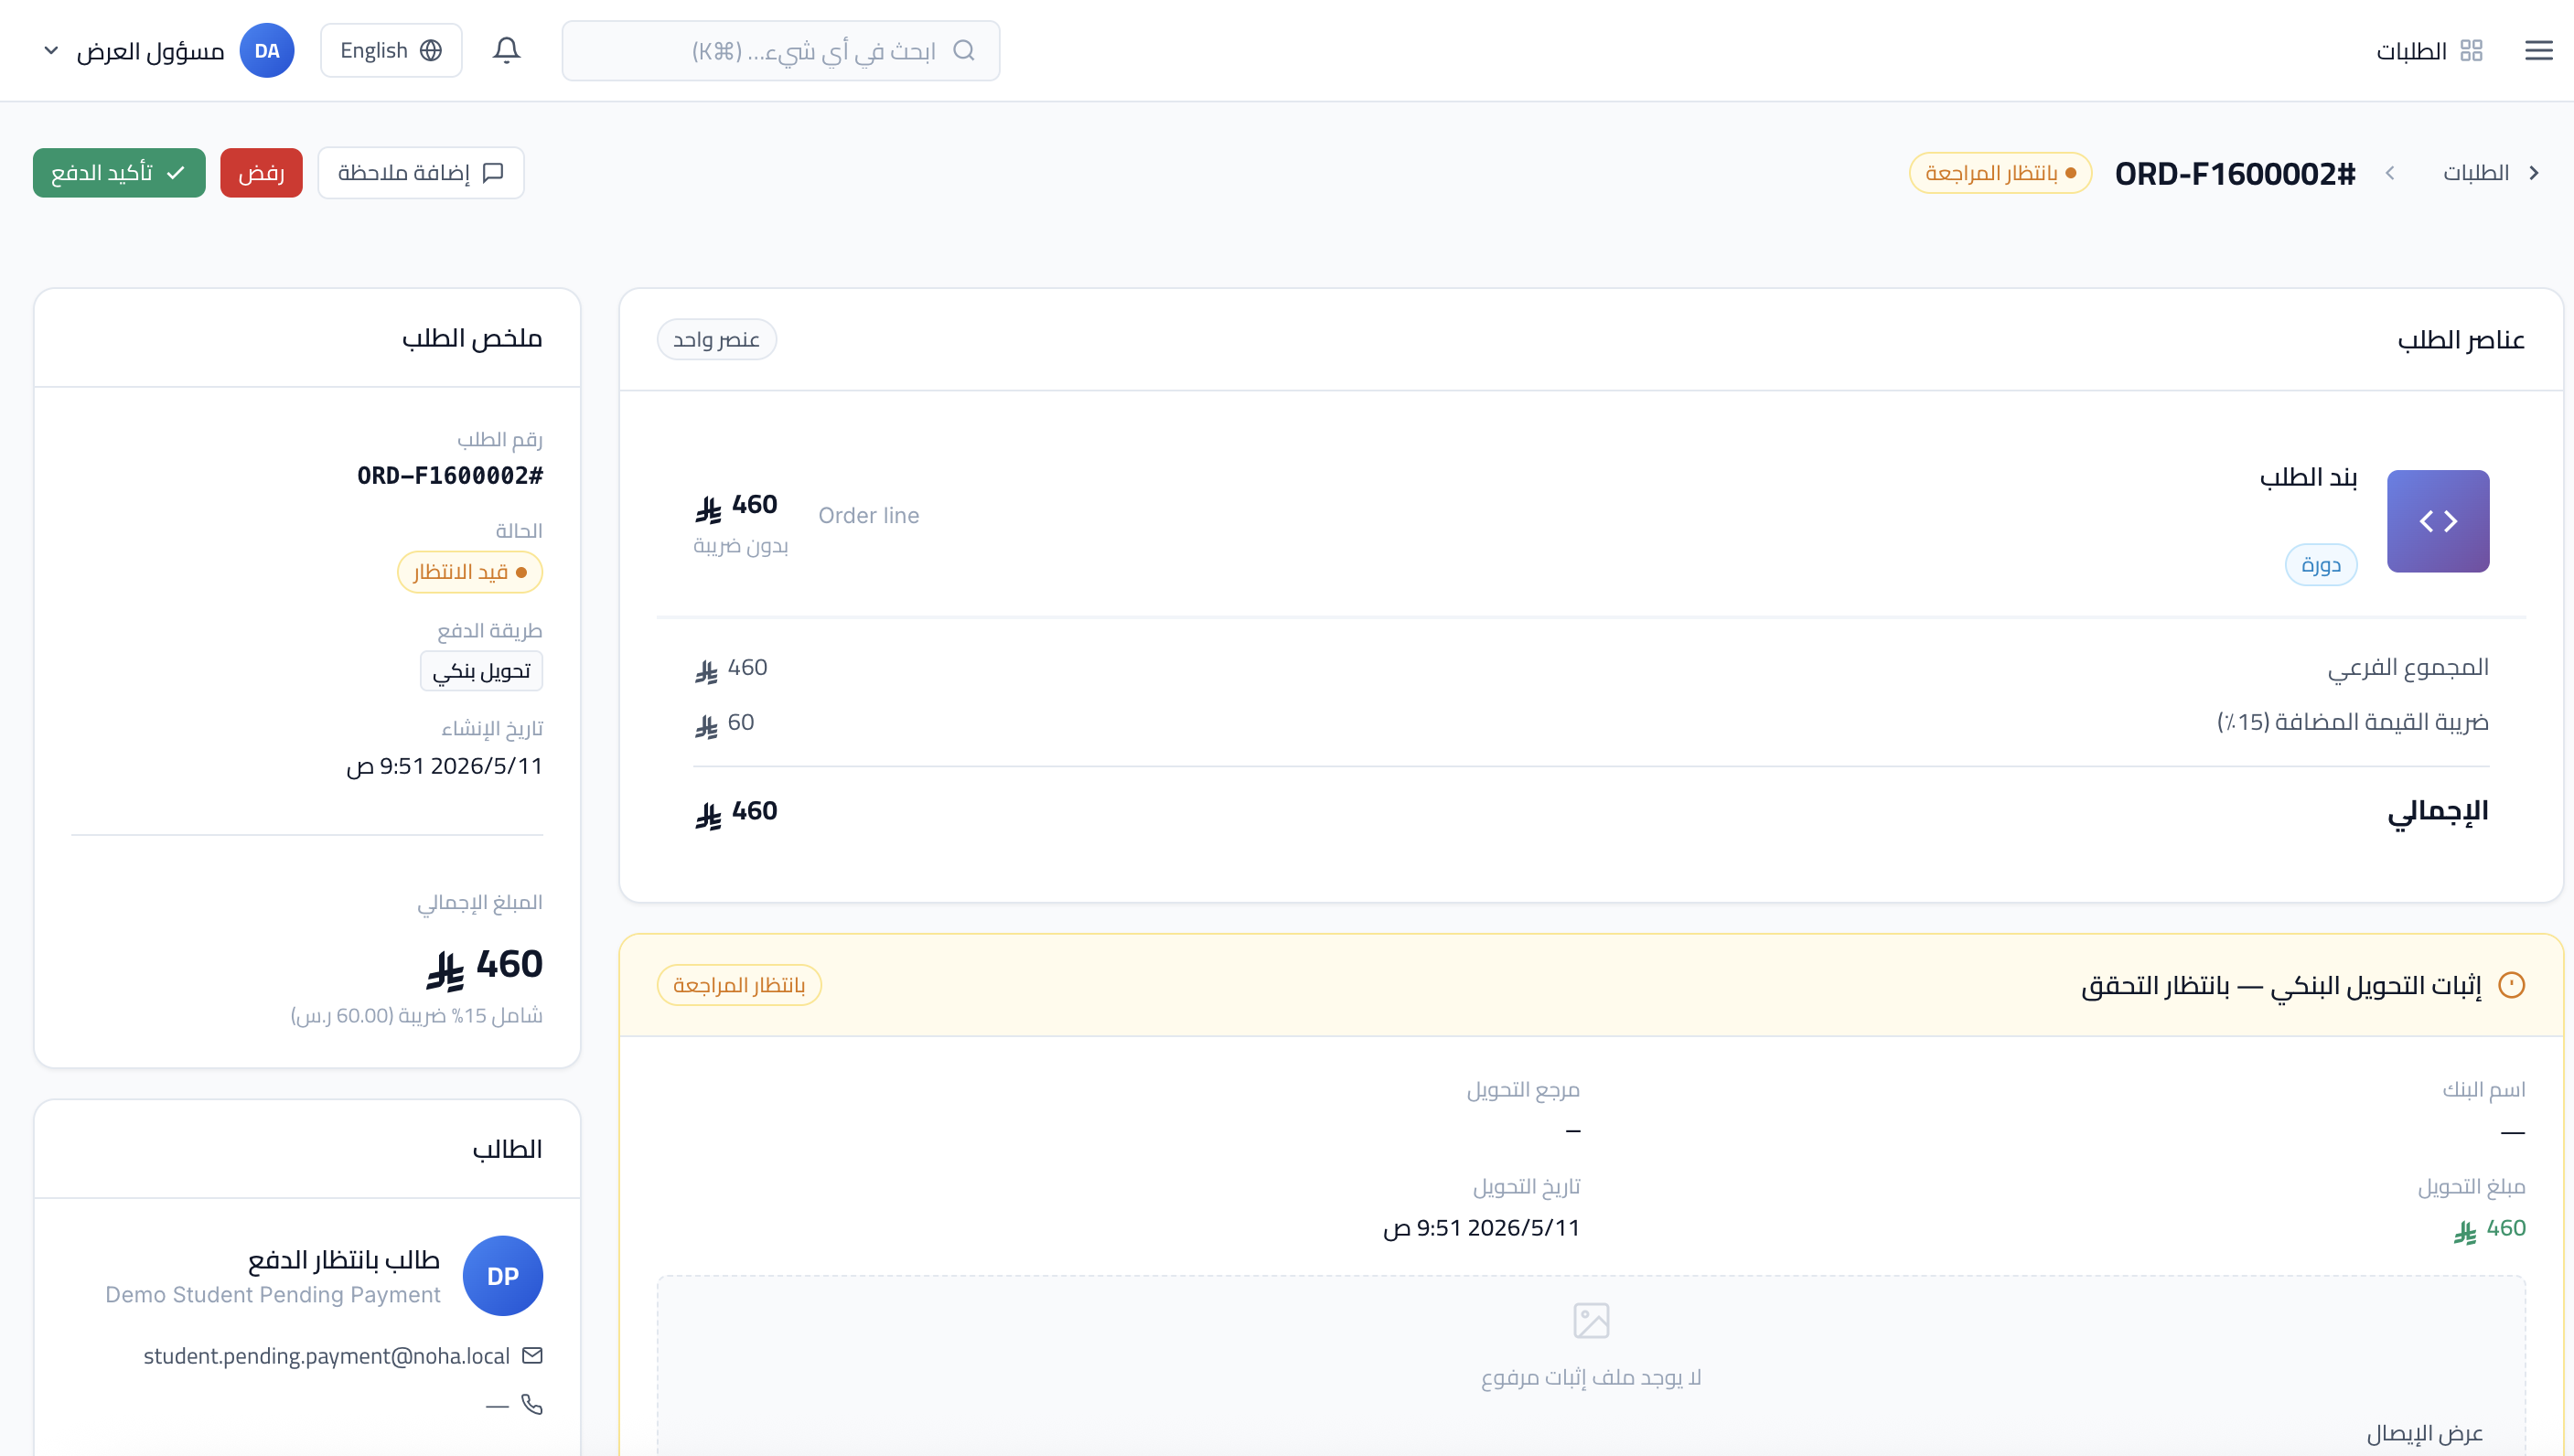Click the بانتظار المراجعة badge in transfer proof card

point(739,985)
